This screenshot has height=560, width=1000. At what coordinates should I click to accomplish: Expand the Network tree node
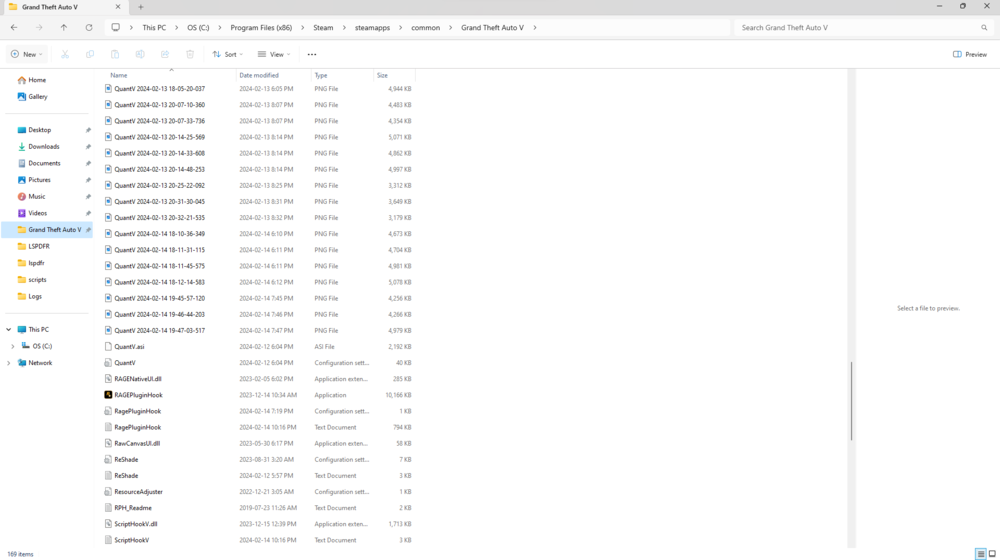9,362
